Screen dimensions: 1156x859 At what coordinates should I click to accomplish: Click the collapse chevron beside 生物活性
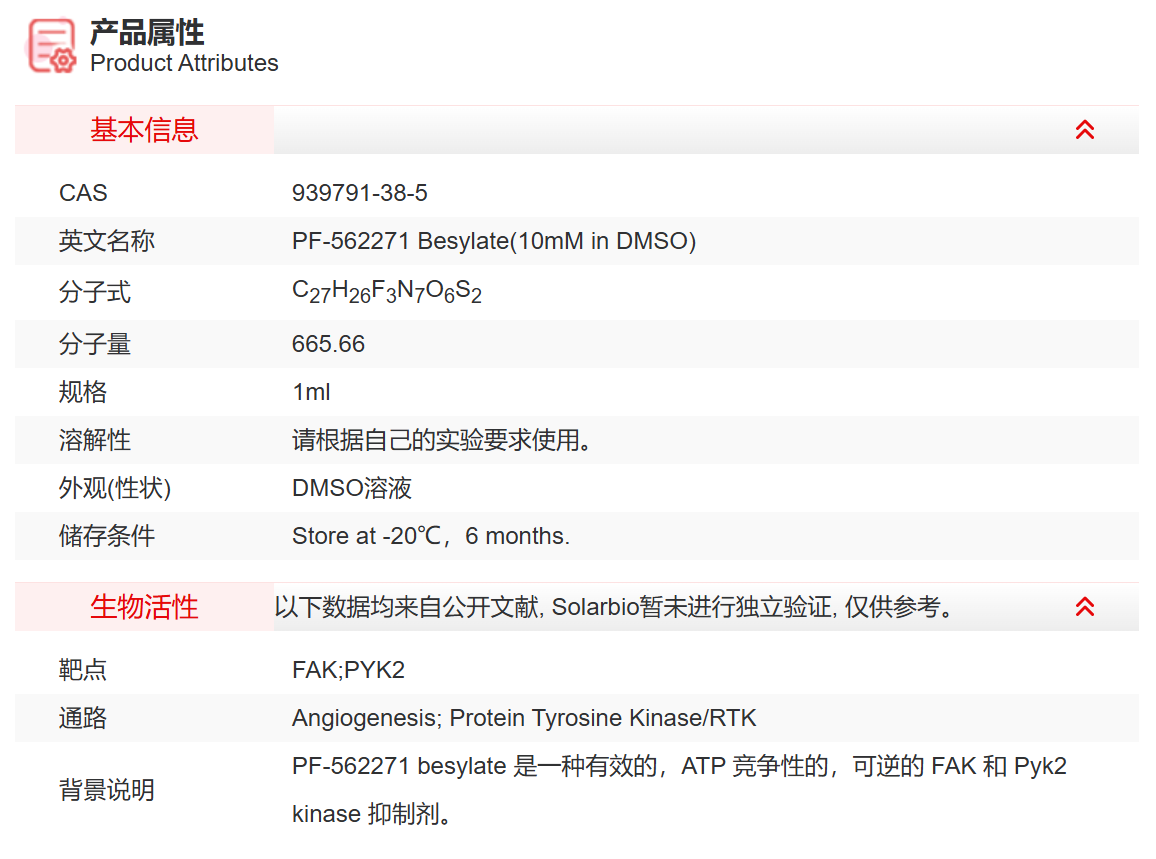(1084, 606)
